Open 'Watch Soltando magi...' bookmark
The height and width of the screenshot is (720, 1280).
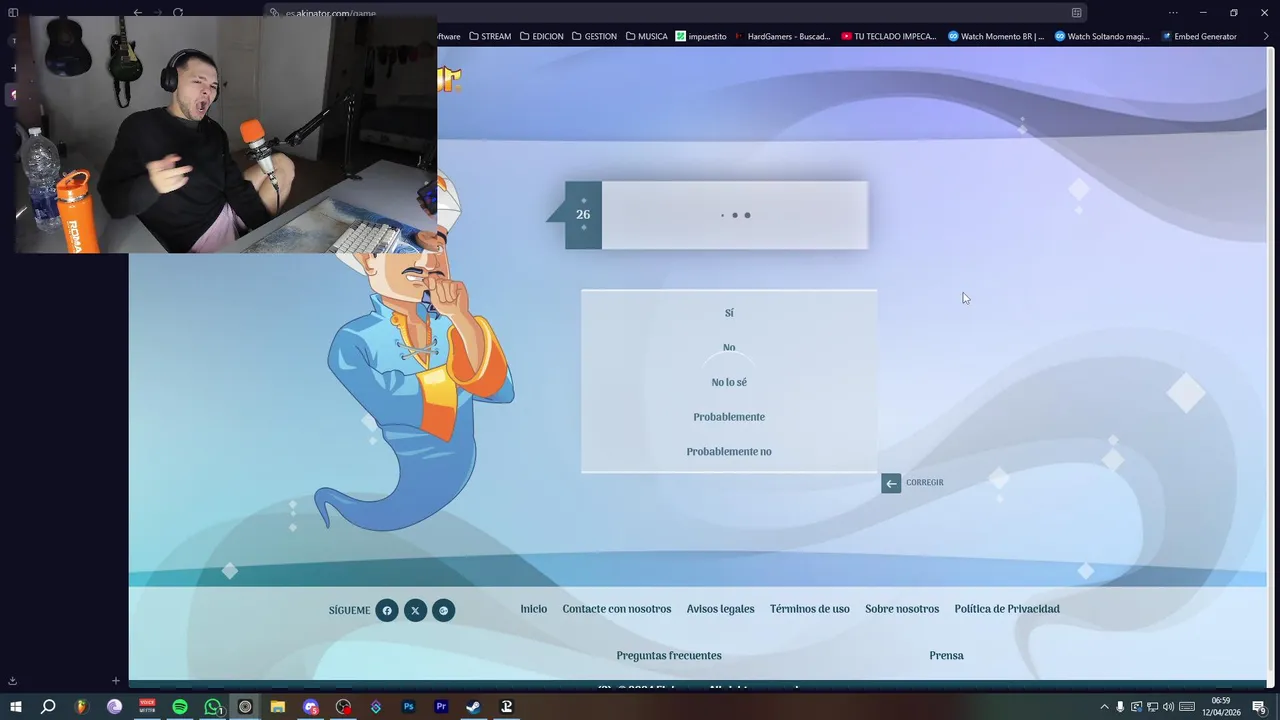1103,36
